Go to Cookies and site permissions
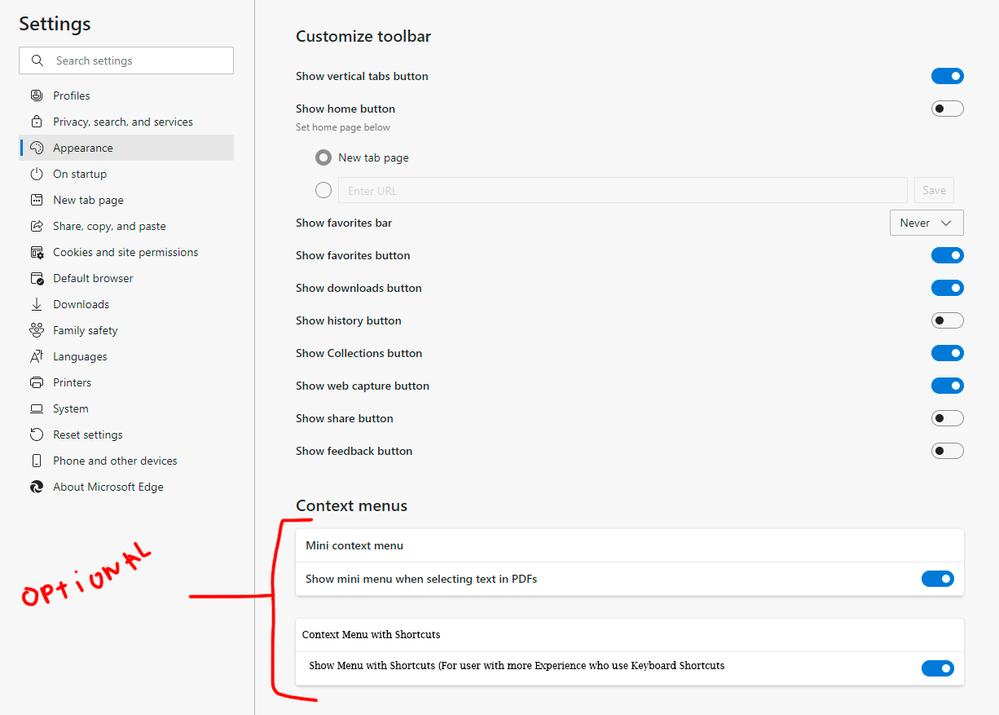The width and height of the screenshot is (999, 715). point(125,252)
